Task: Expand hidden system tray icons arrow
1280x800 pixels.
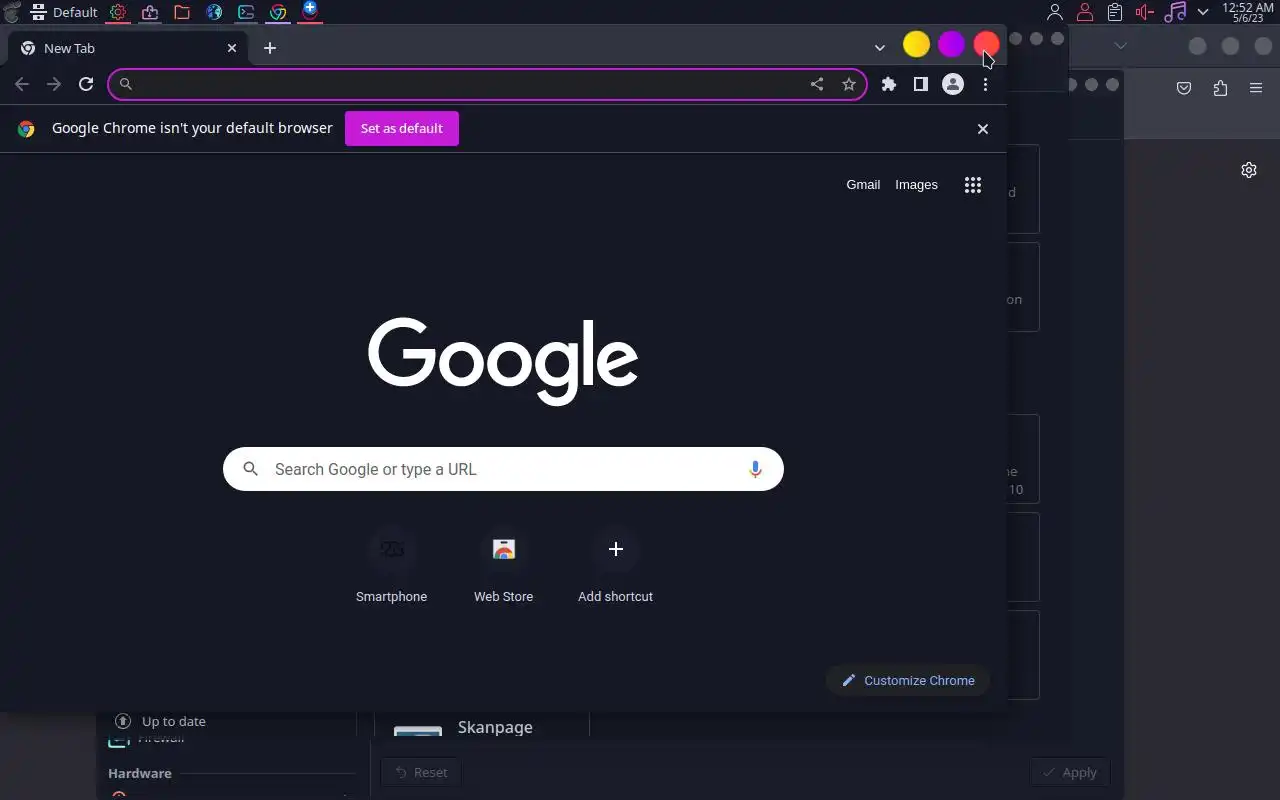Action: click(1203, 12)
